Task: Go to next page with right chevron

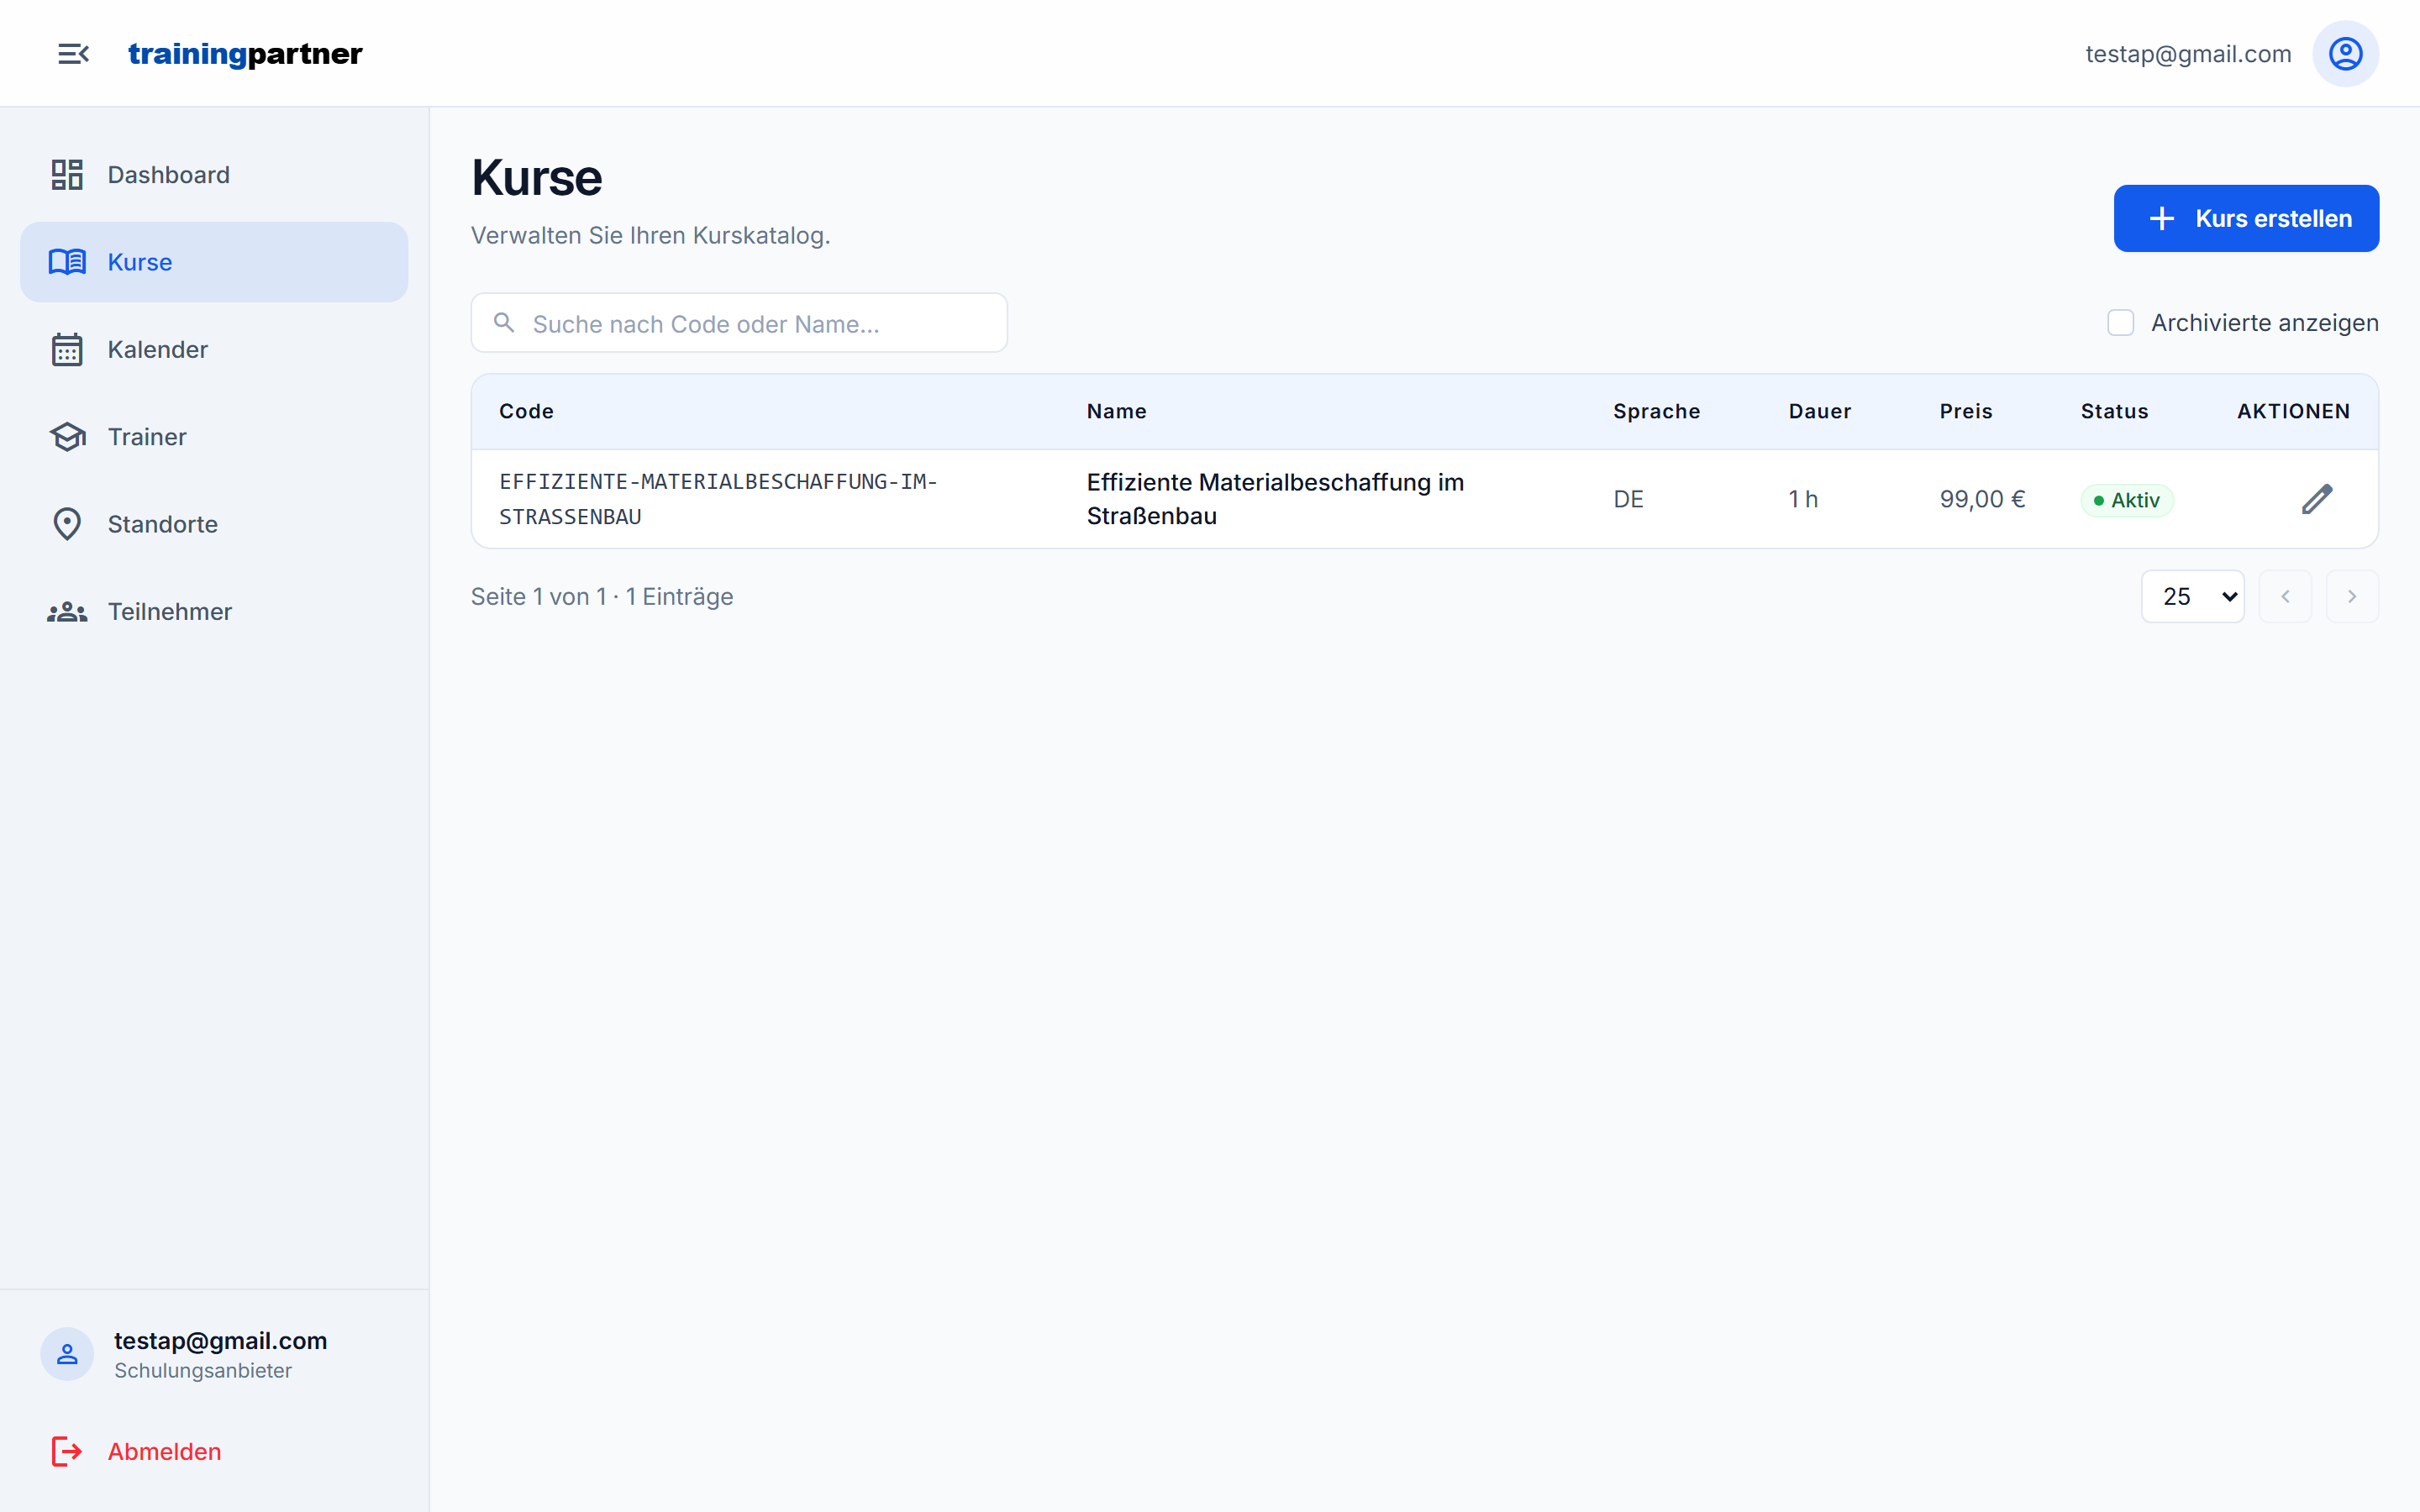Action: [x=2352, y=597]
